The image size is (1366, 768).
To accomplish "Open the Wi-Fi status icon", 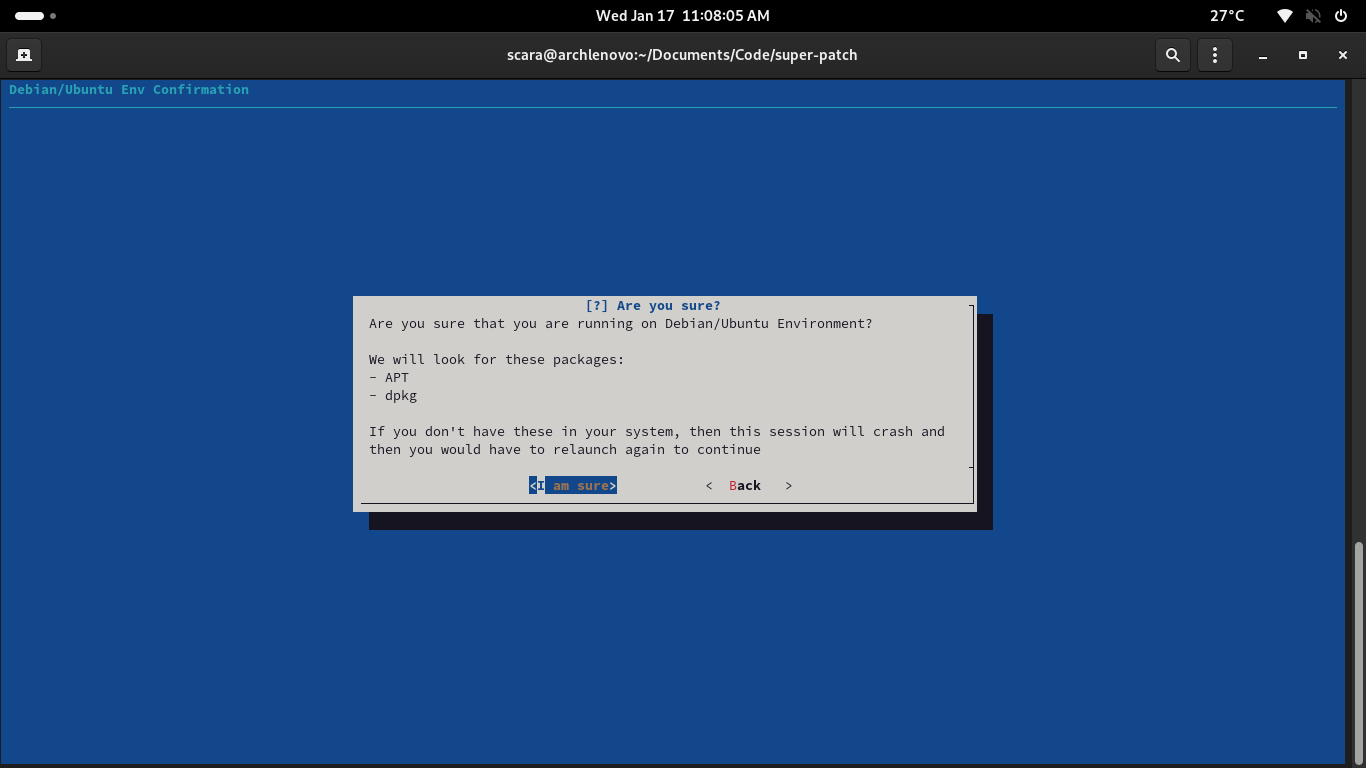I will (x=1285, y=16).
